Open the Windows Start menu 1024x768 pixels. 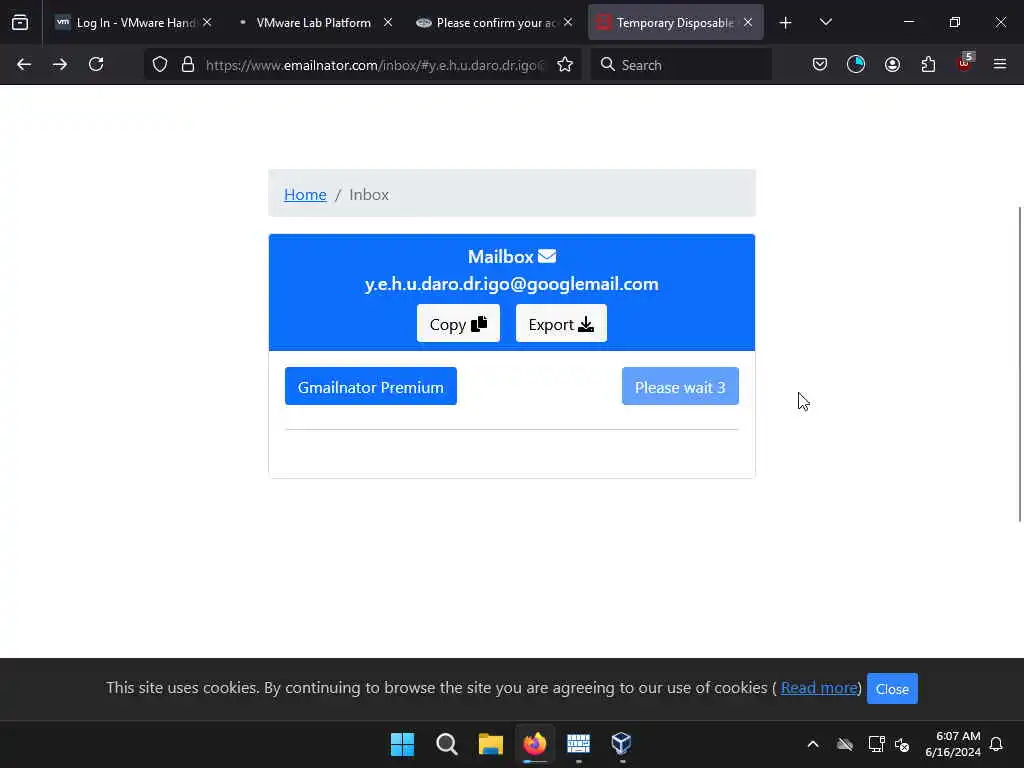402,744
